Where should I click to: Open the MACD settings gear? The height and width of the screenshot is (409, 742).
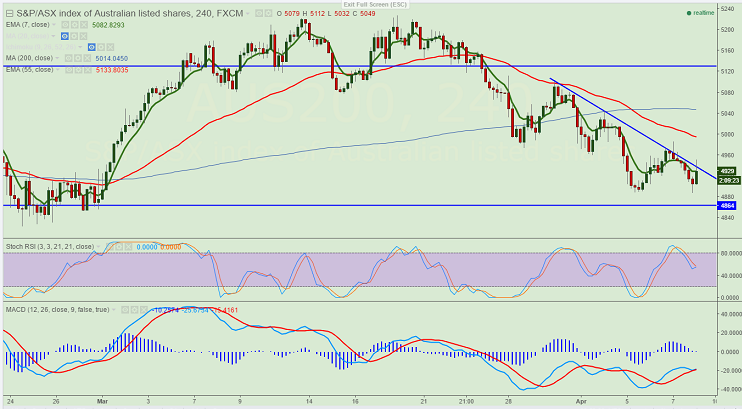pyautogui.click(x=134, y=310)
